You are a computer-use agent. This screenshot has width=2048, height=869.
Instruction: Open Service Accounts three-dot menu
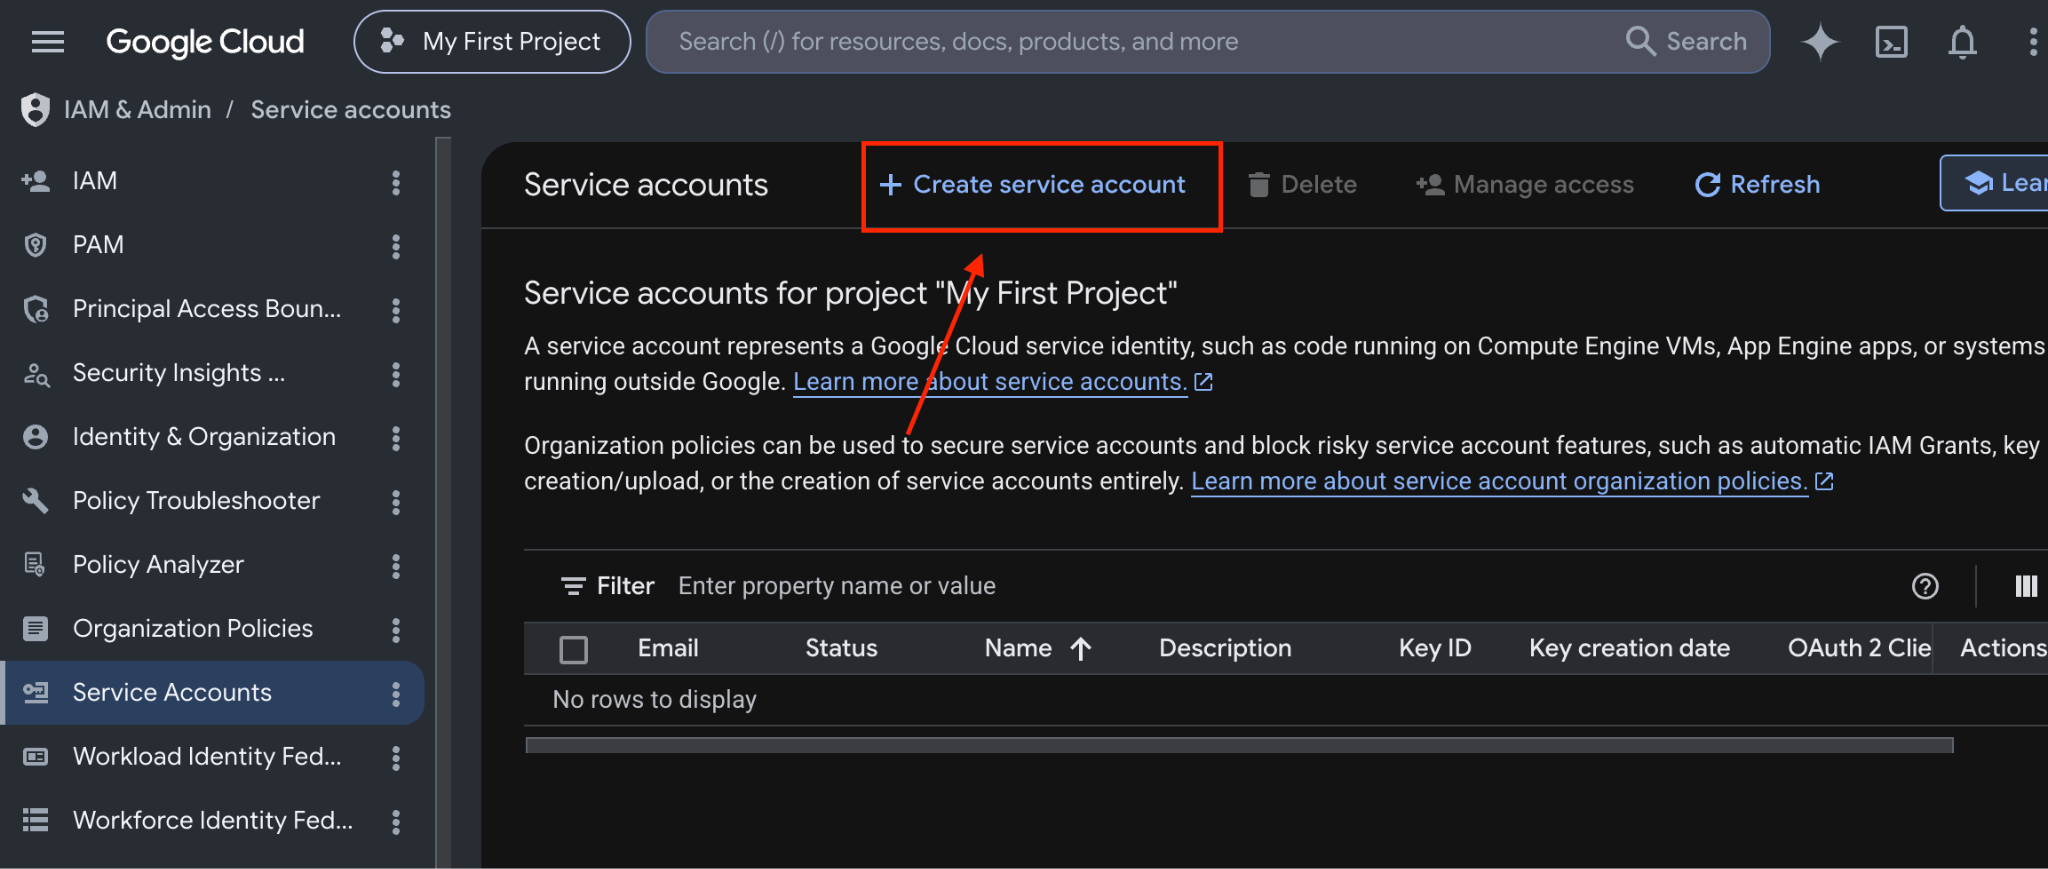click(396, 694)
